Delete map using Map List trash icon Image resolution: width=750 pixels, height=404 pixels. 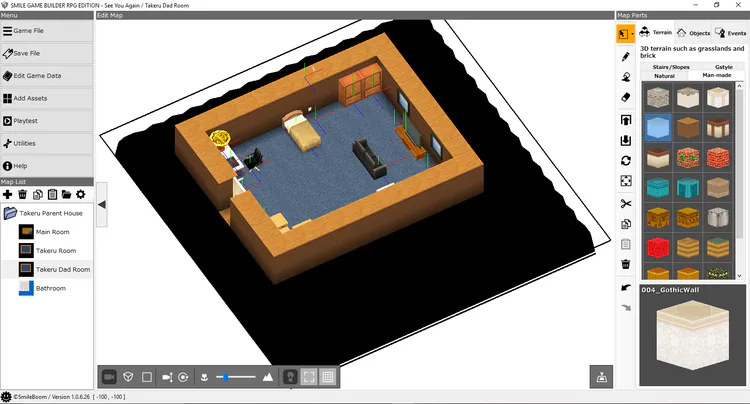coord(22,194)
